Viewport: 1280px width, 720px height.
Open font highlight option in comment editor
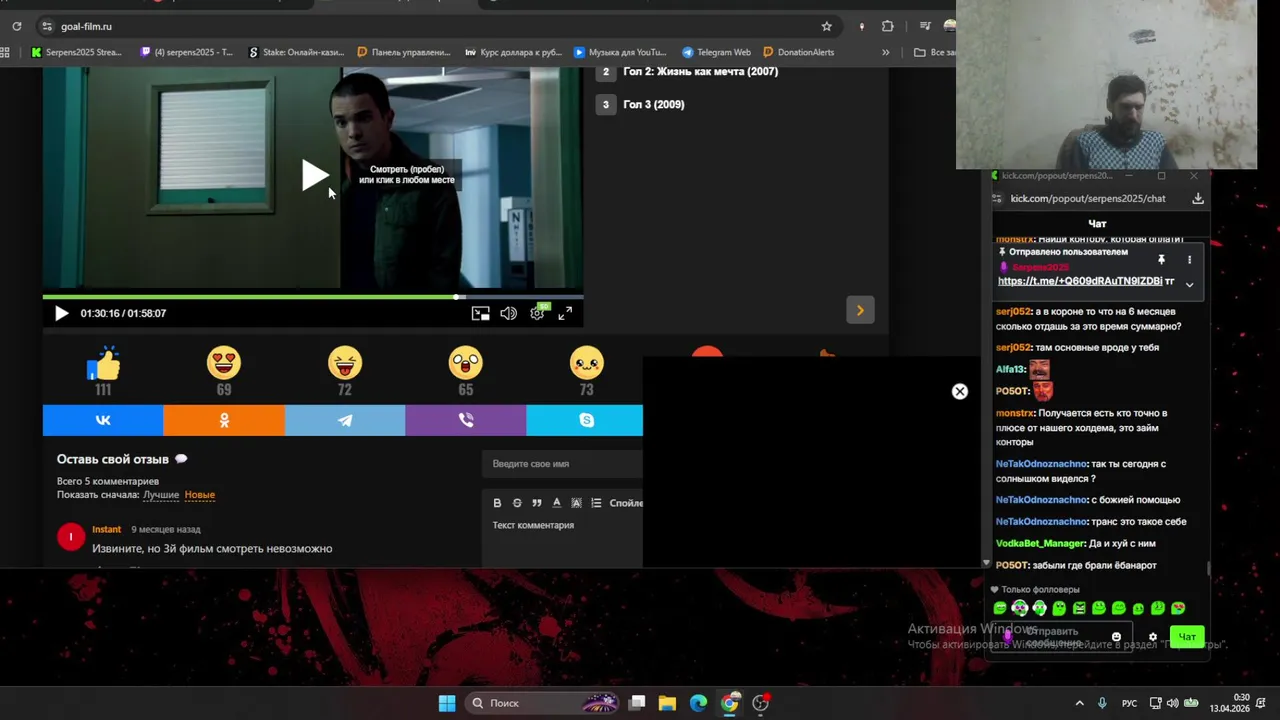coord(576,503)
